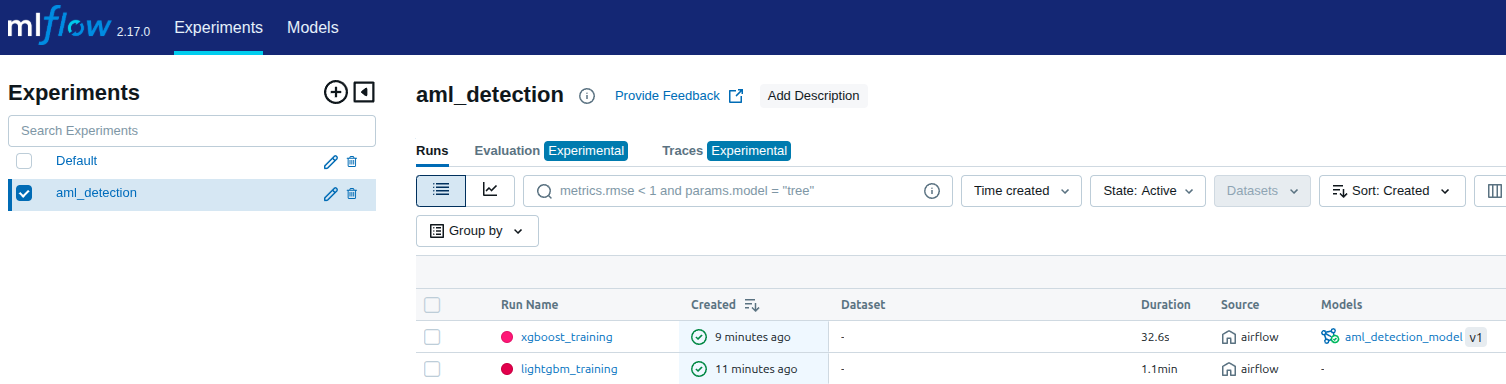The image size is (1506, 384).
Task: Click the Duration column header
Action: tap(1166, 305)
